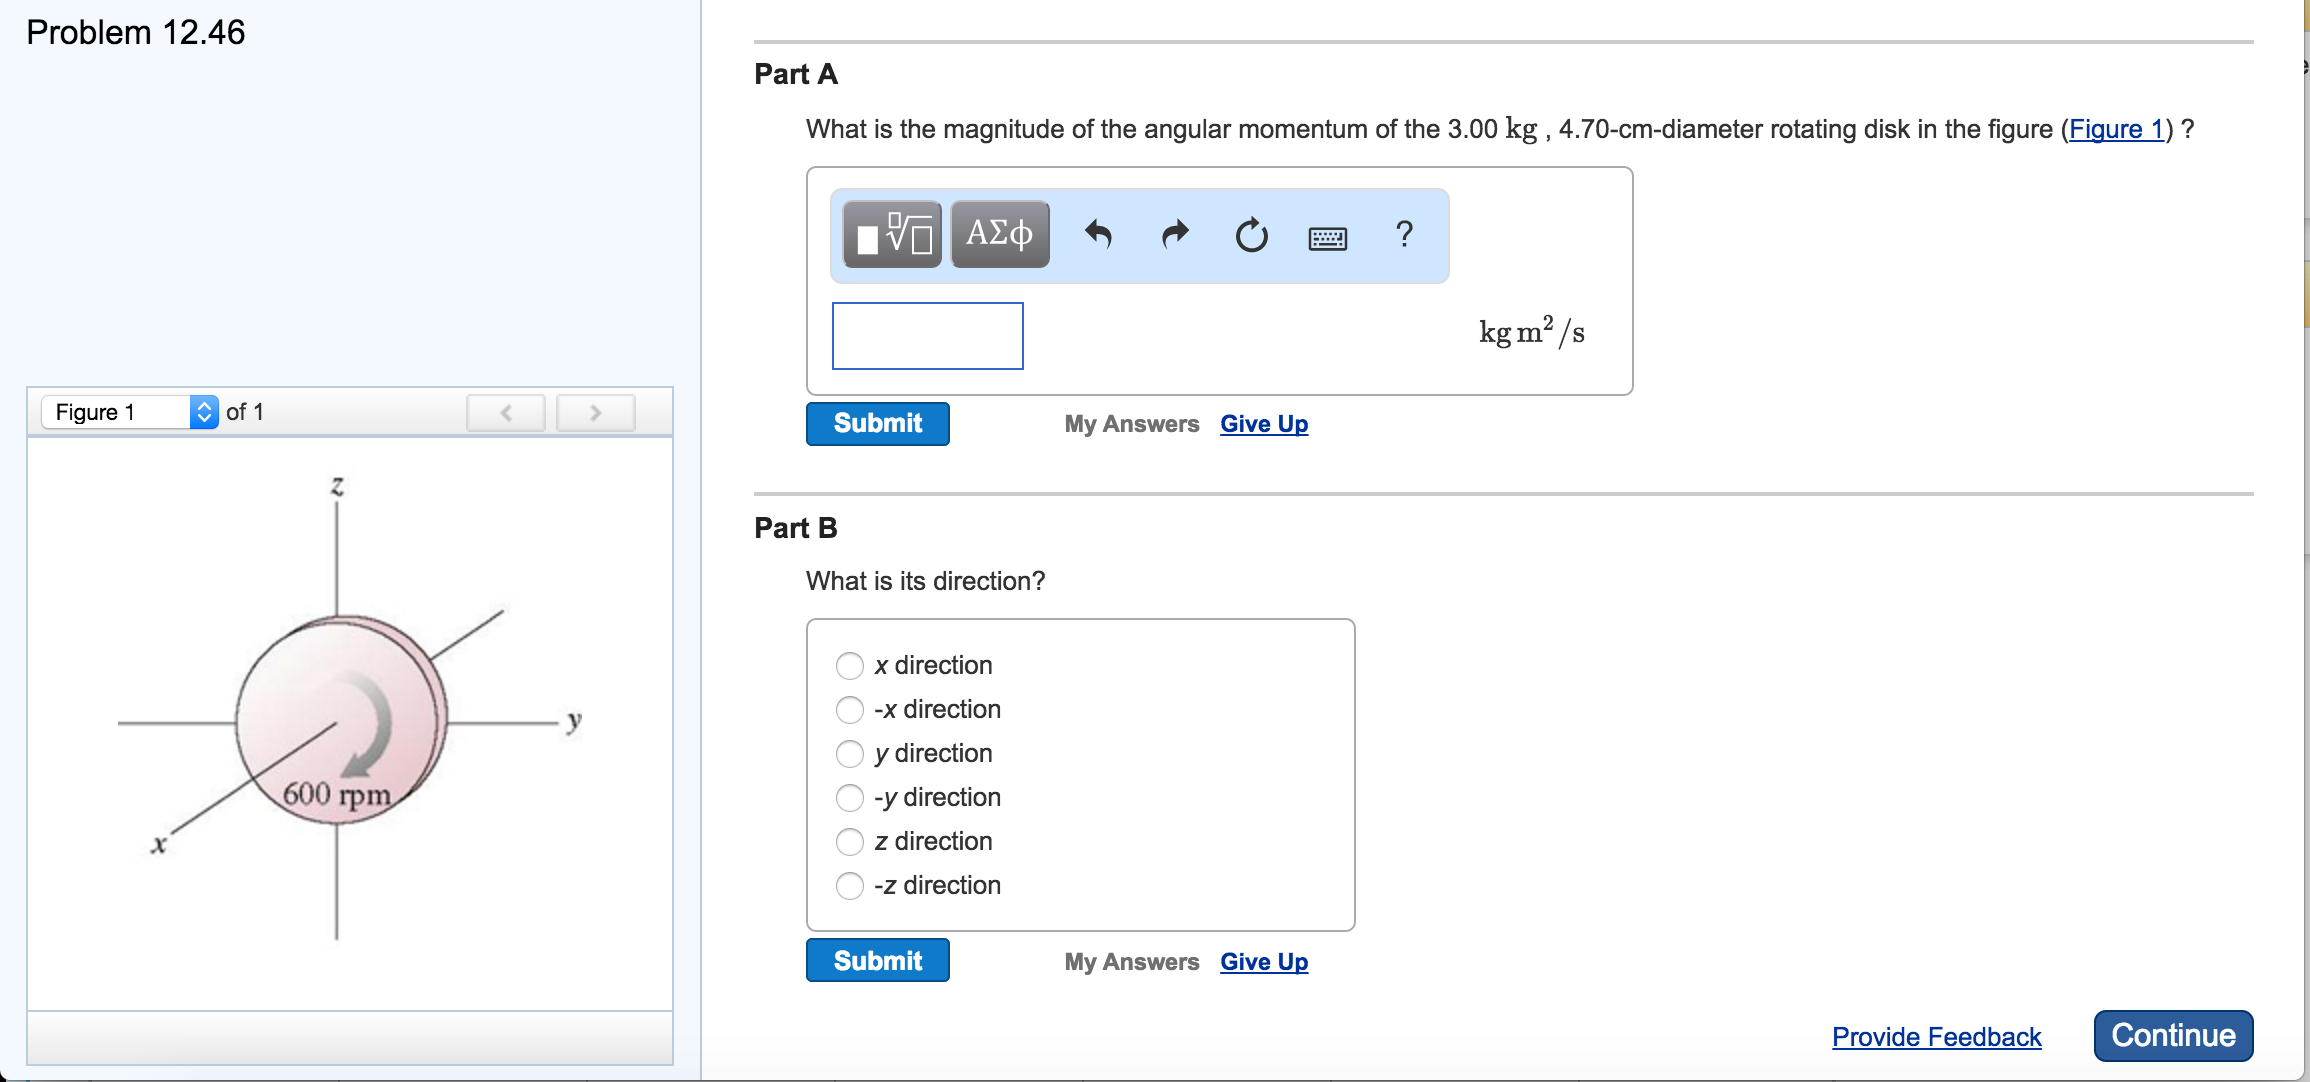
Task: Click the Part A answer input box
Action: point(926,335)
